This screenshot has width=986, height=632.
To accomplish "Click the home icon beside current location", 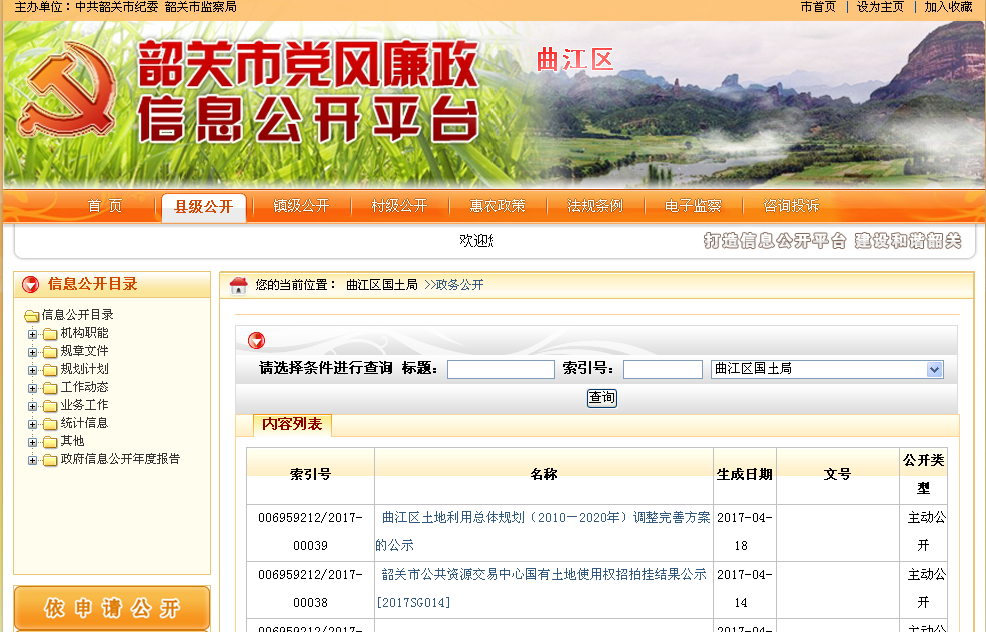I will tap(238, 286).
